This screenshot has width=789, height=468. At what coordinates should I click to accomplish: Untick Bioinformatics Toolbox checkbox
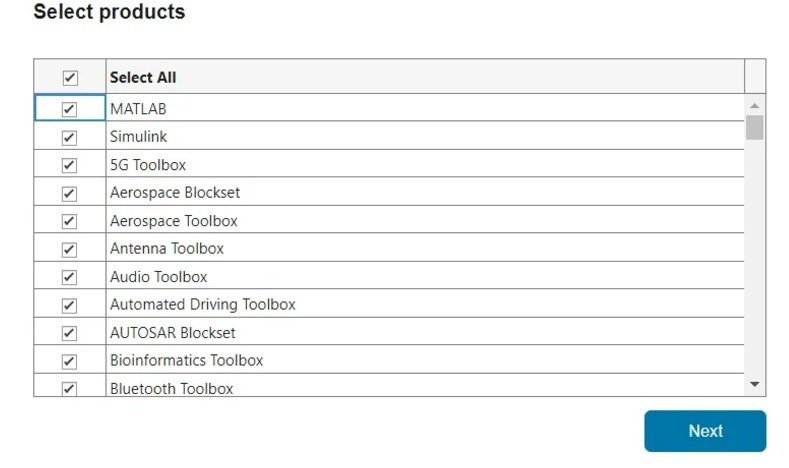pos(70,361)
